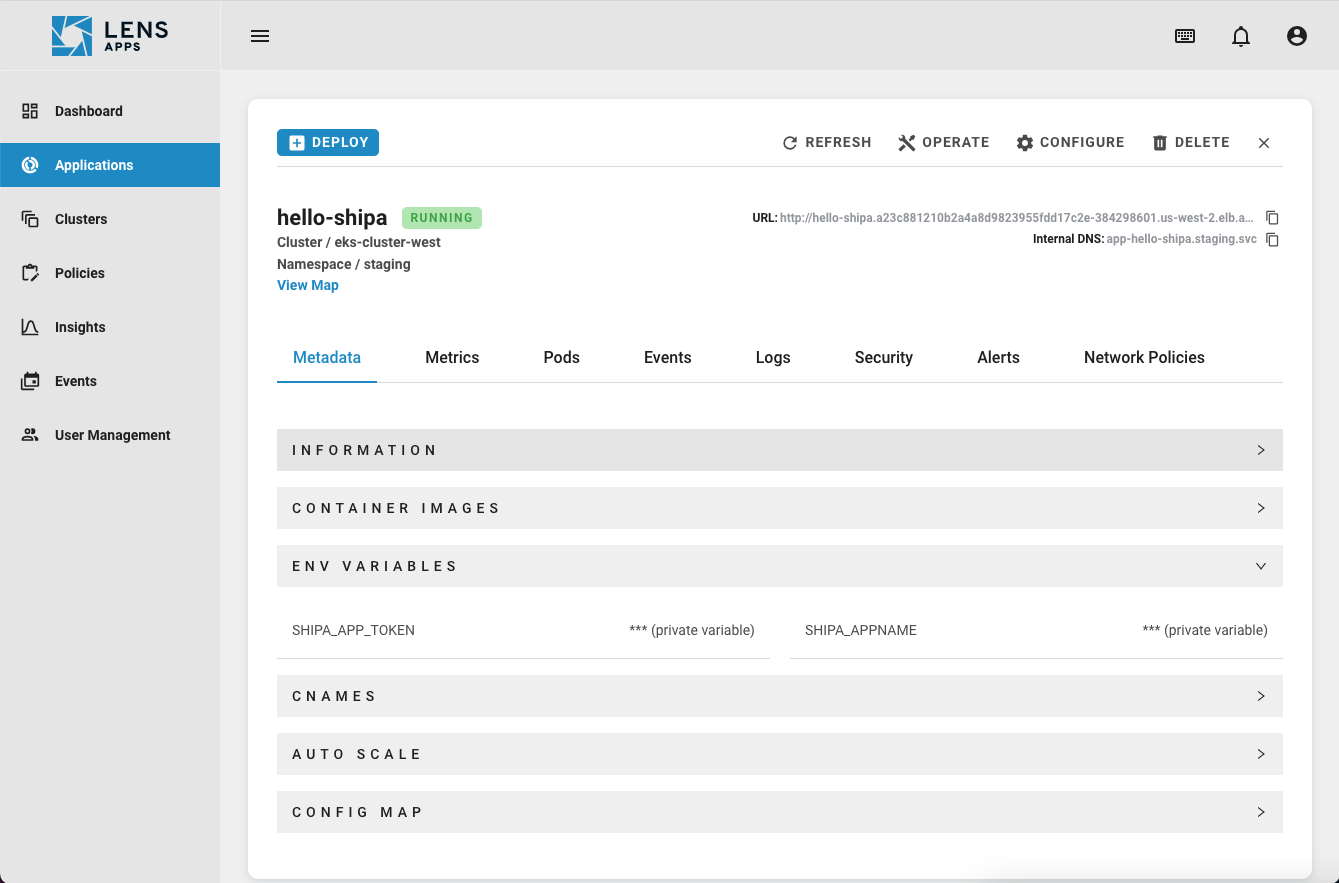Viewport: 1339px width, 883px height.
Task: Close the application detail panel
Action: [x=1264, y=143]
